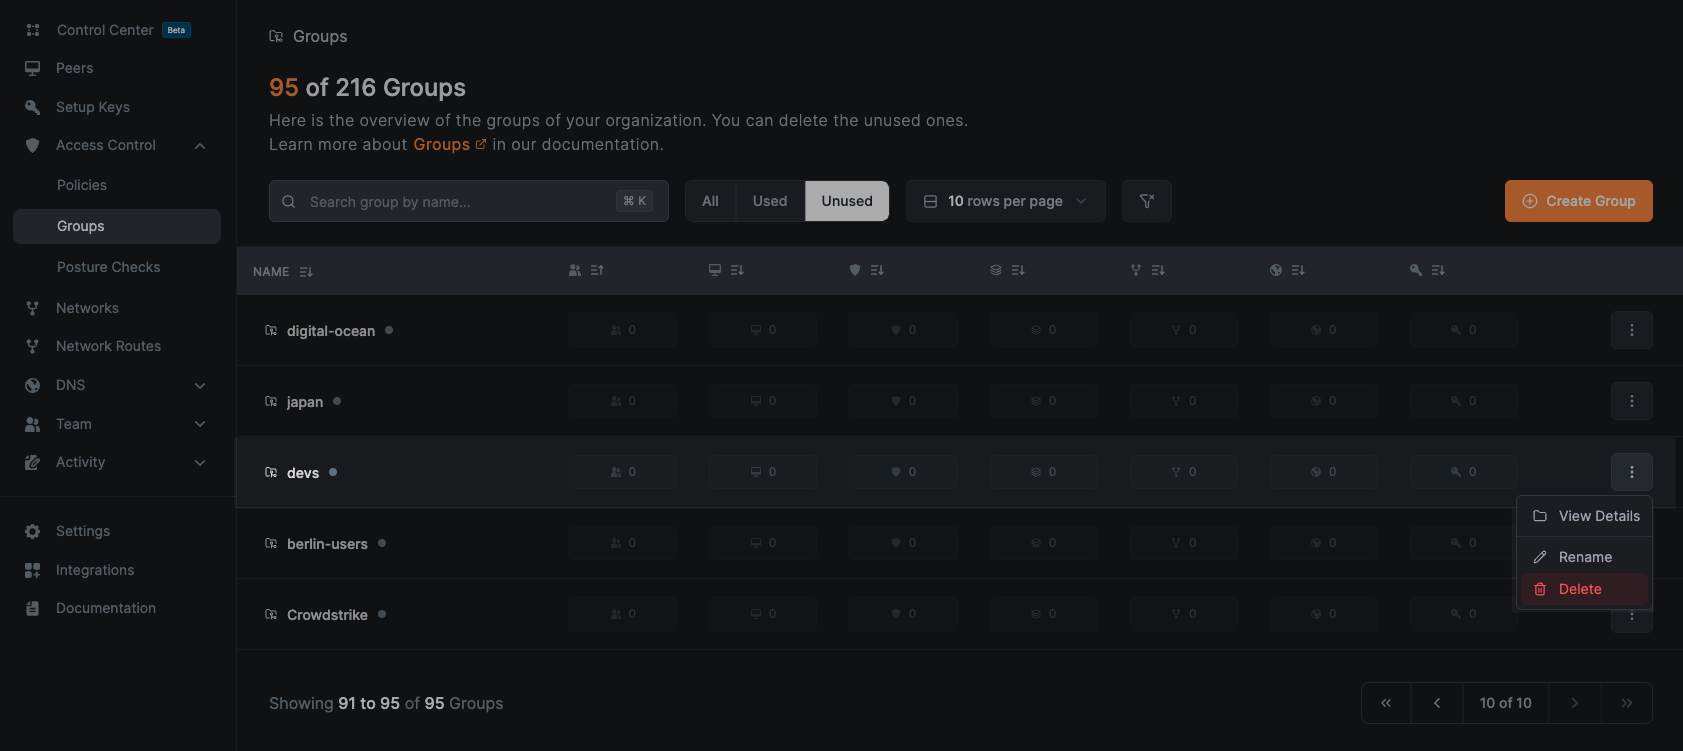1683x751 pixels.
Task: Choose Delete from the context menu
Action: pyautogui.click(x=1579, y=589)
